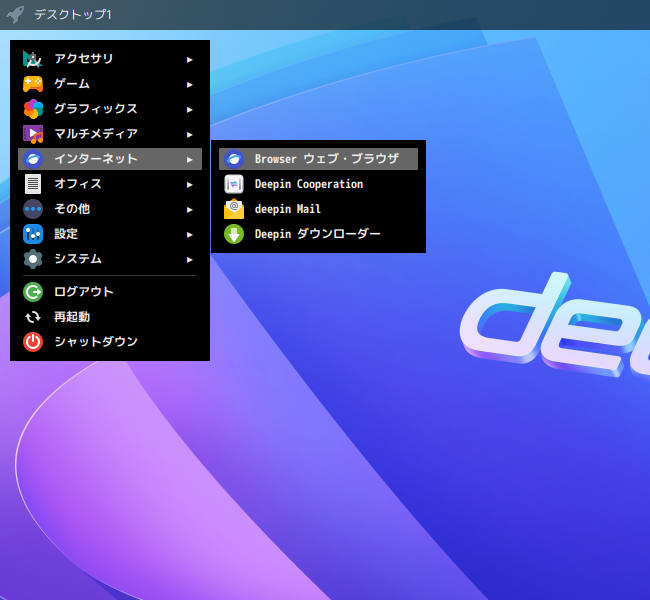Expand the グラフィックス submenu arrow
The image size is (650, 600).
tap(189, 109)
